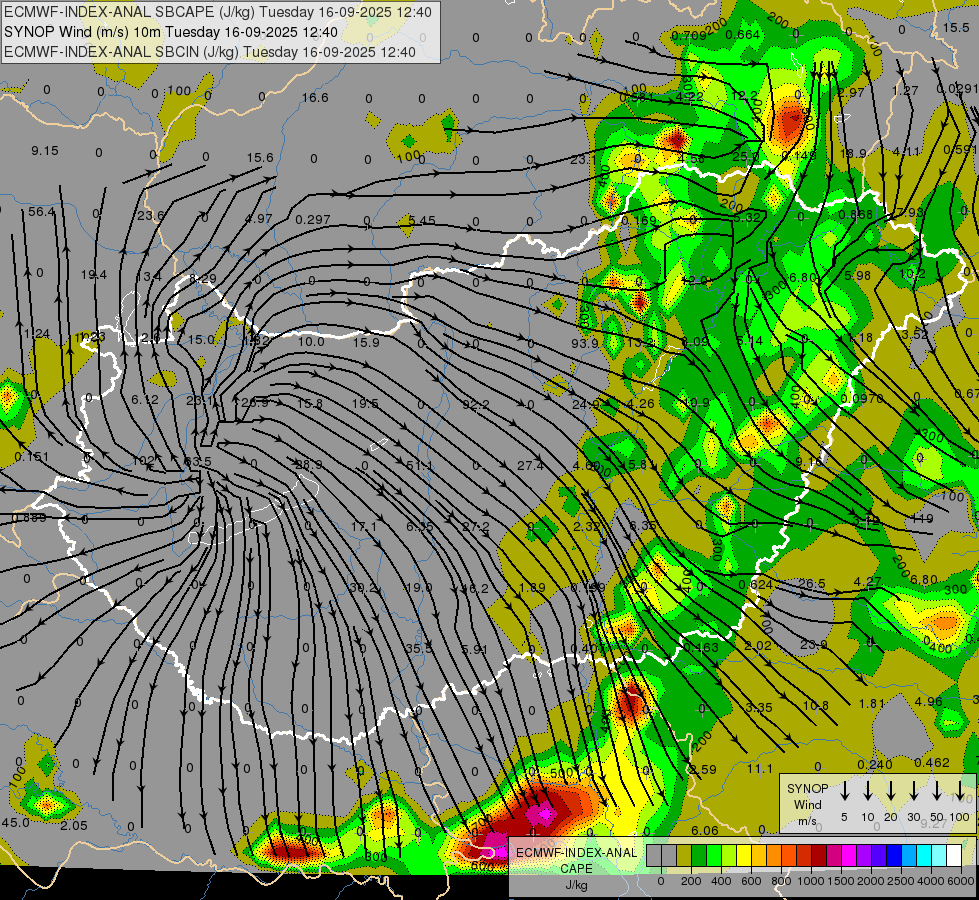Pick the lime legend swatch above 400

pyautogui.click(x=729, y=856)
